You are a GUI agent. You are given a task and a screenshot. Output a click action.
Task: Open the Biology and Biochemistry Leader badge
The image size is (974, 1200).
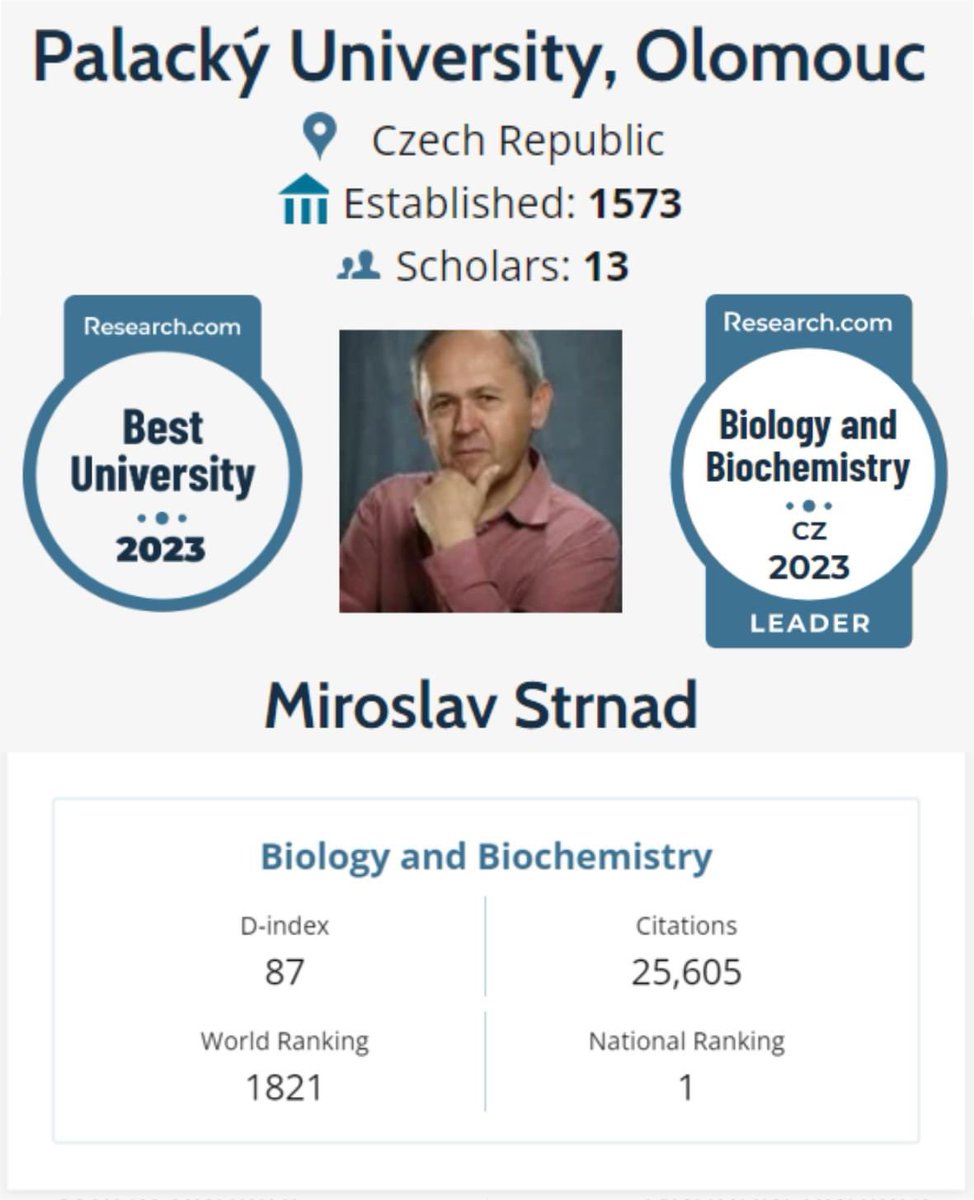click(x=808, y=470)
